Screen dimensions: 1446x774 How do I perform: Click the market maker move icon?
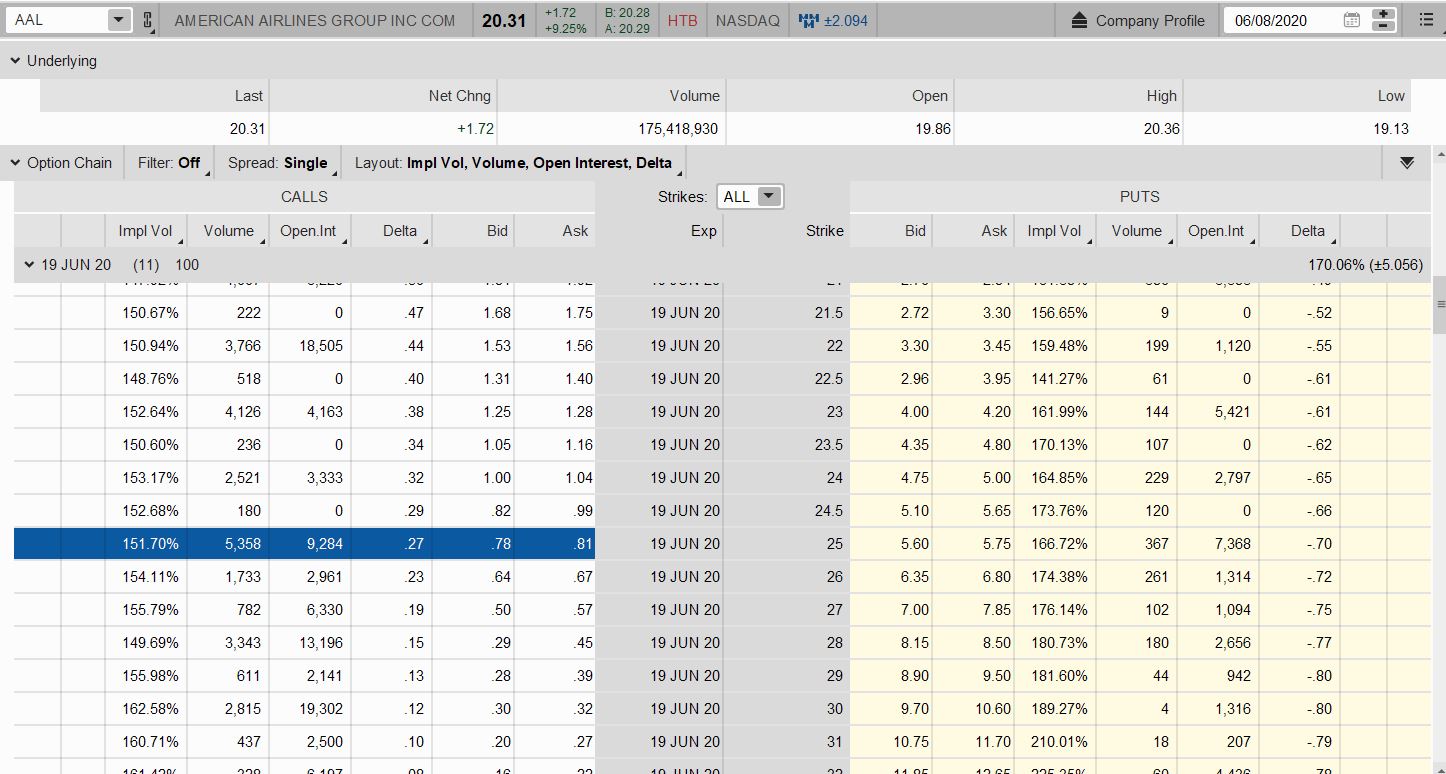tap(809, 20)
